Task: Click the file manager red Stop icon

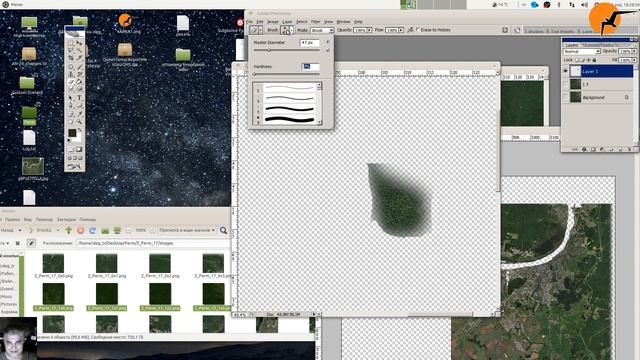Action: pyautogui.click(x=81, y=231)
